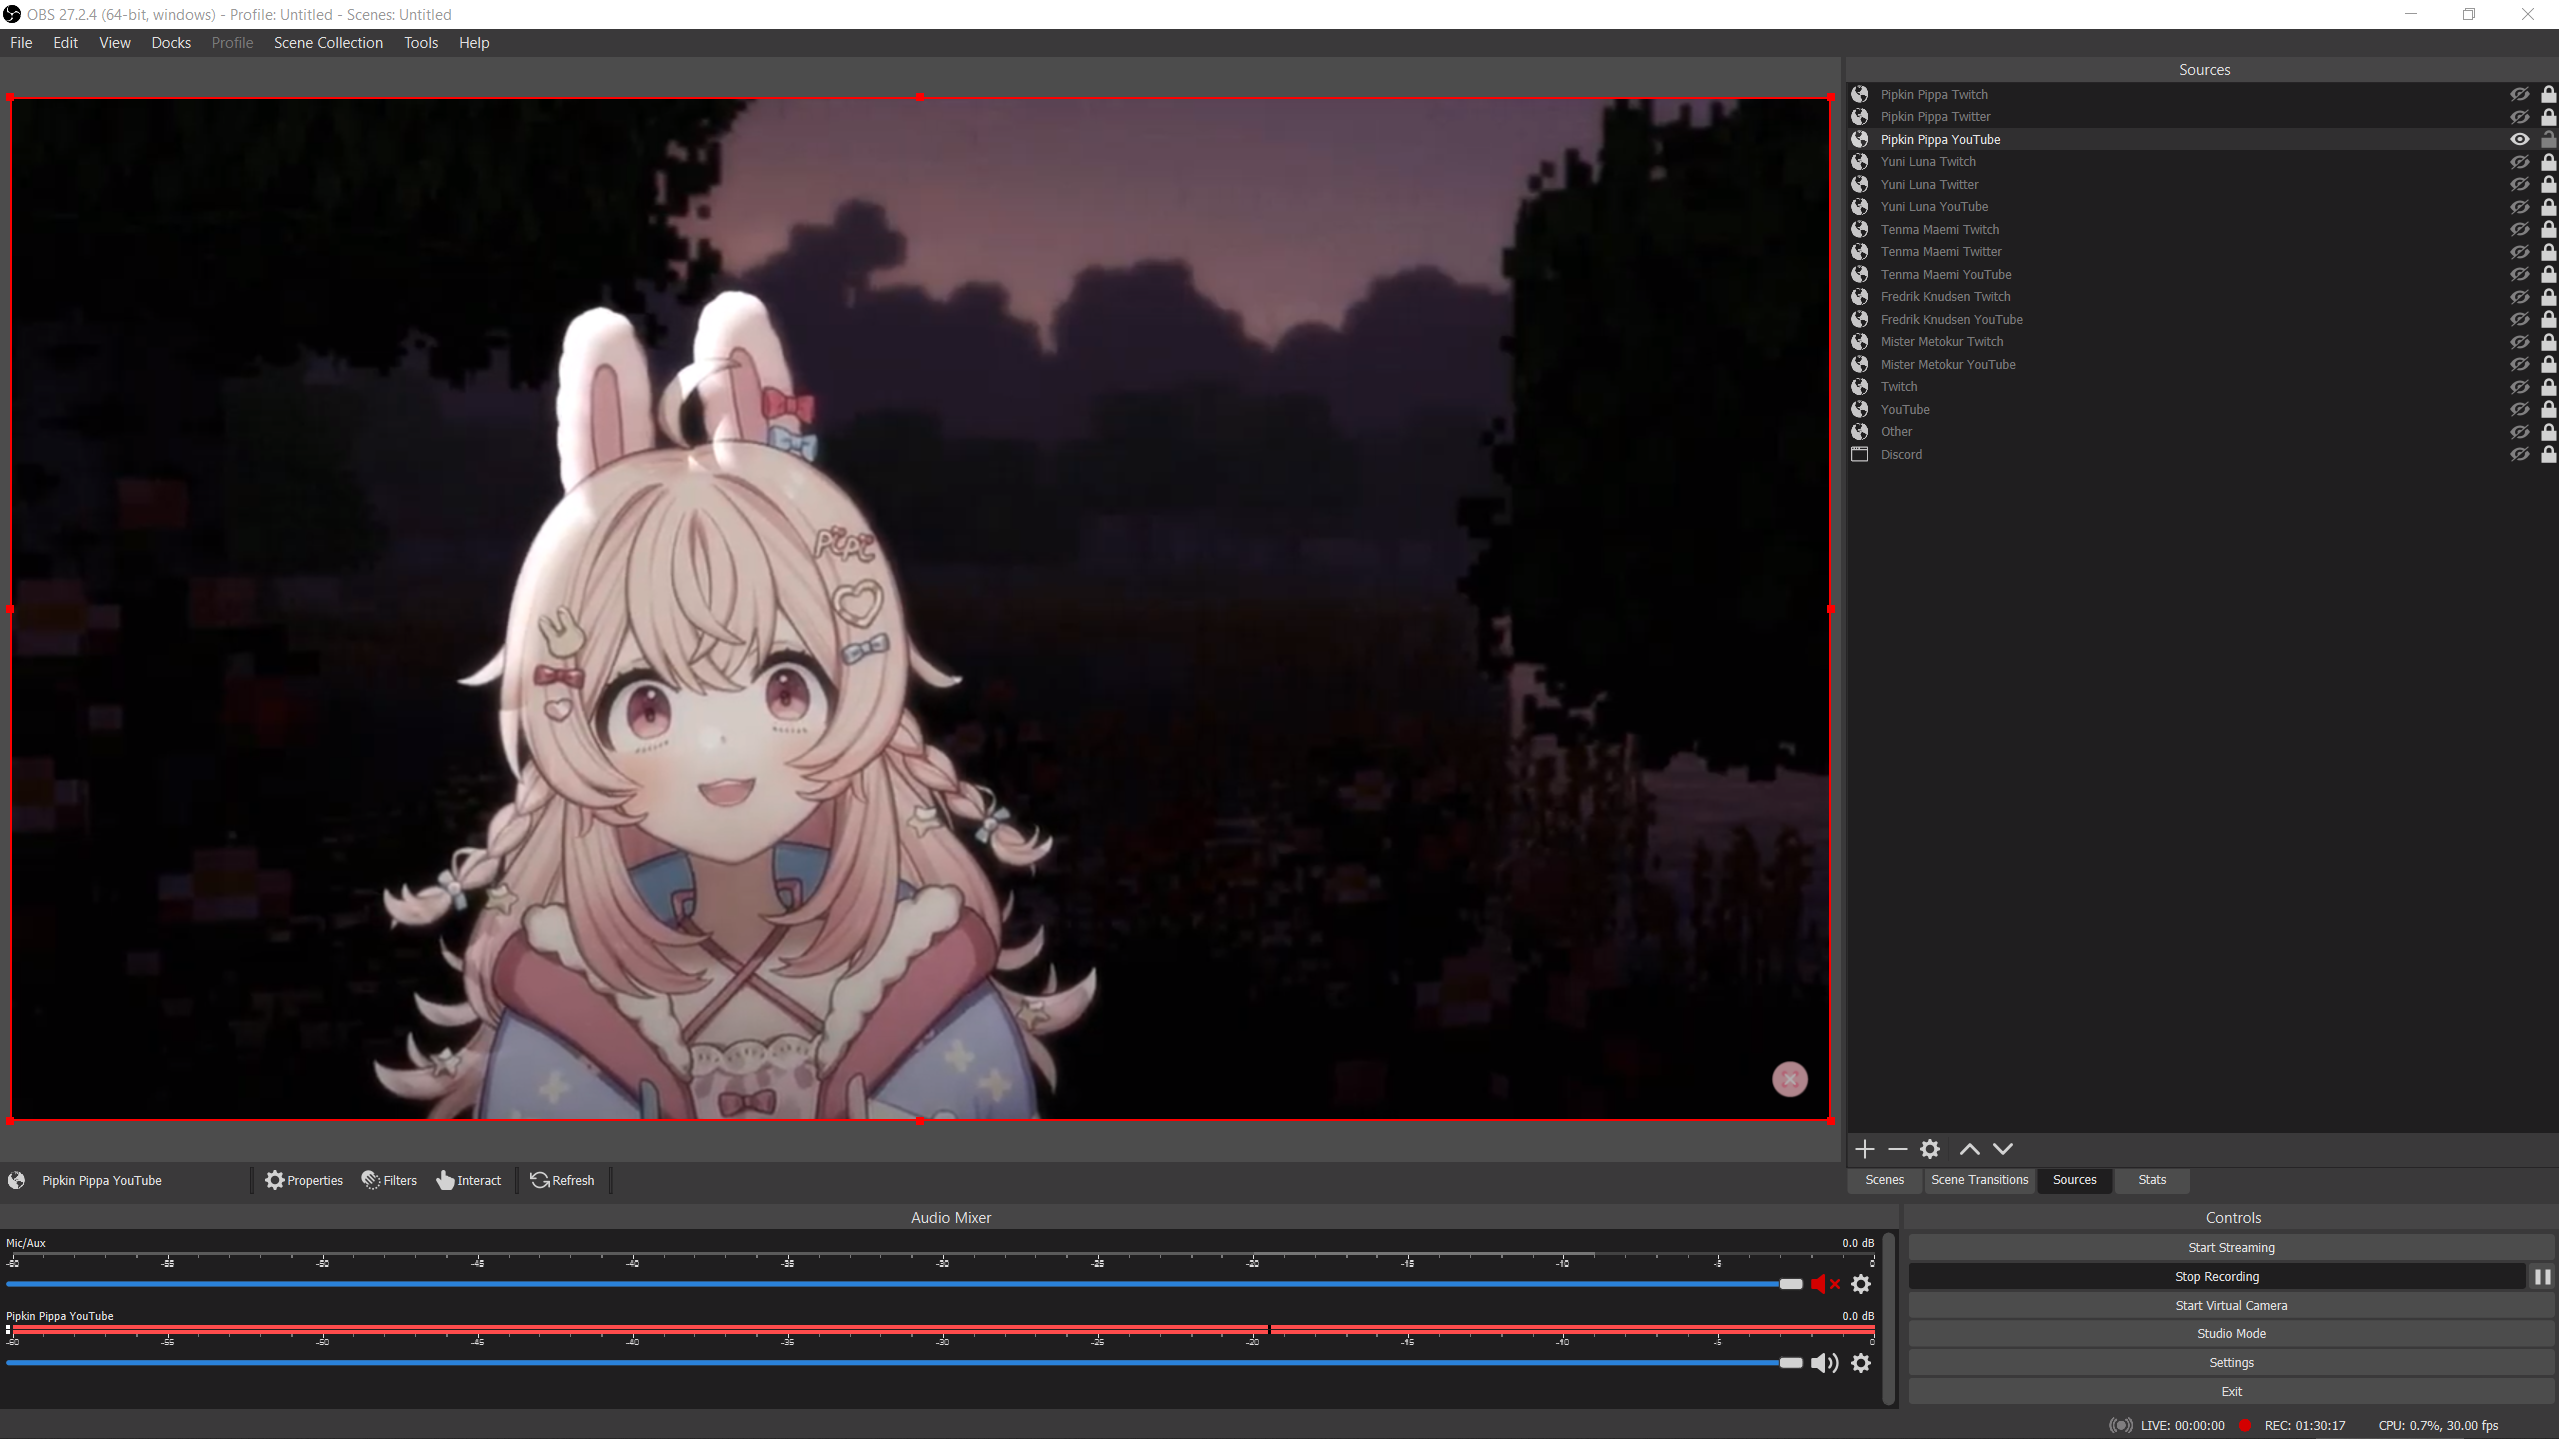Viewport: 2559px width, 1439px height.
Task: Show the Yuni Luna Twitch source
Action: (2520, 162)
